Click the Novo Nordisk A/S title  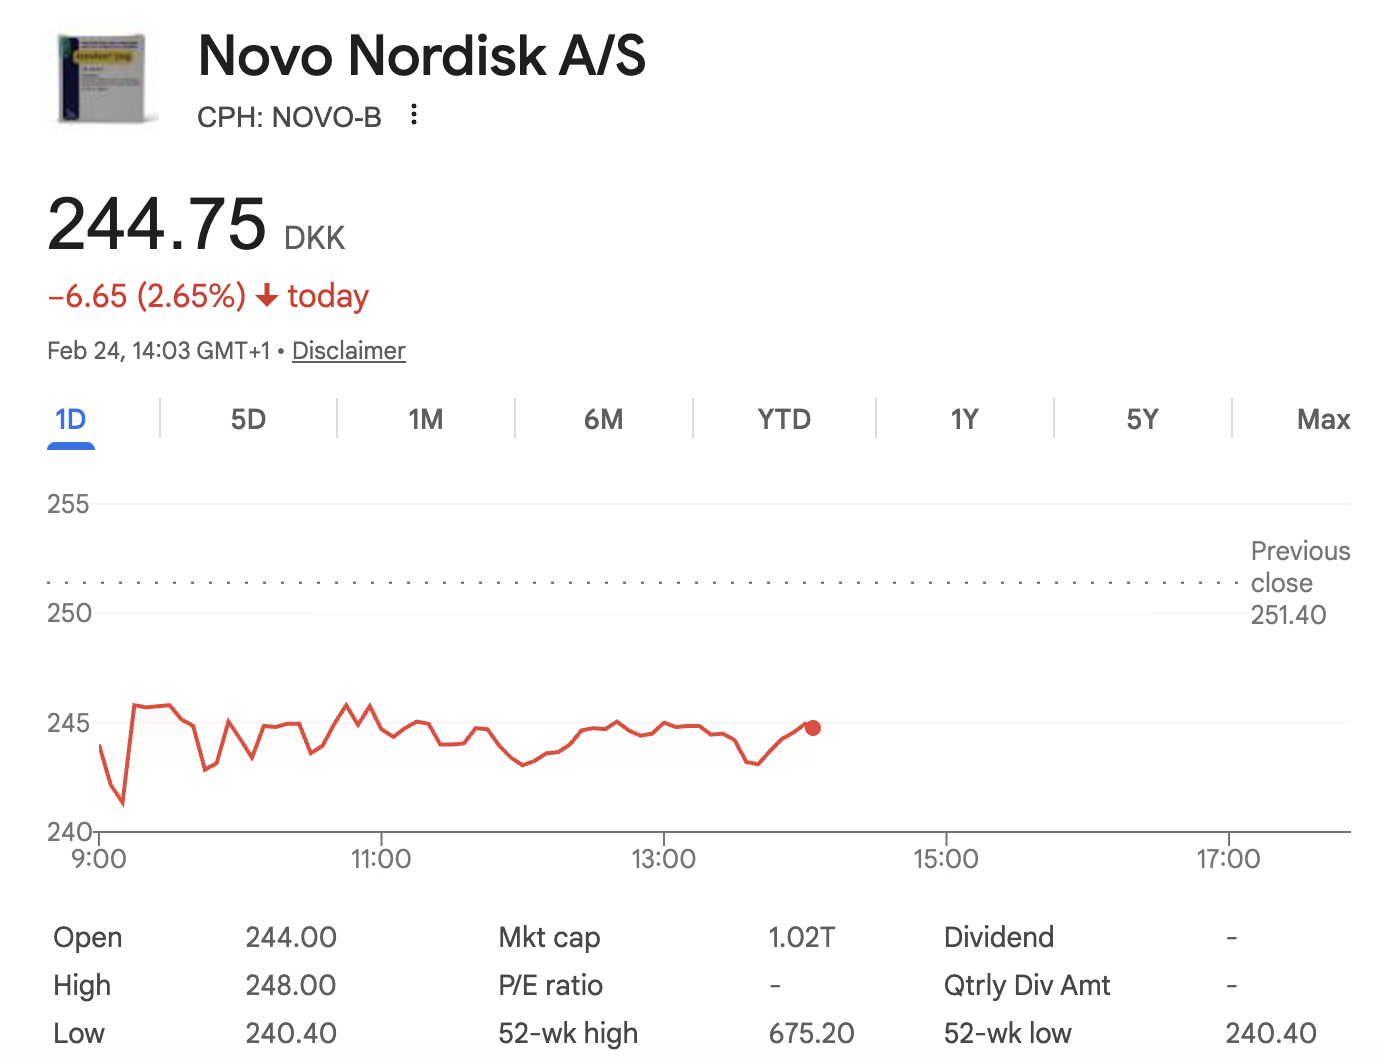pos(422,57)
